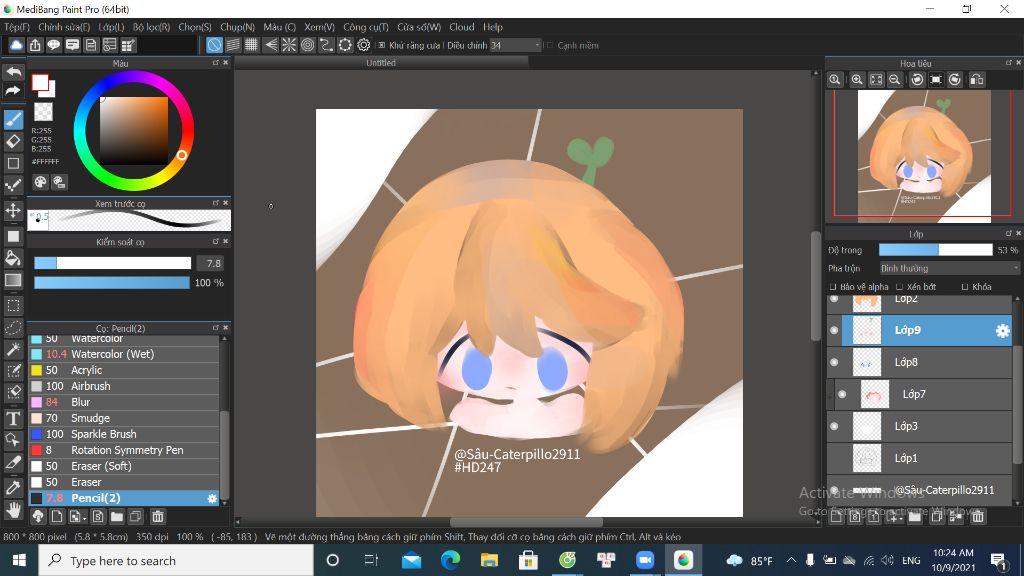Choose Rotation Symmetry Pen brush
Viewport: 1024px width, 576px height.
tap(124, 450)
